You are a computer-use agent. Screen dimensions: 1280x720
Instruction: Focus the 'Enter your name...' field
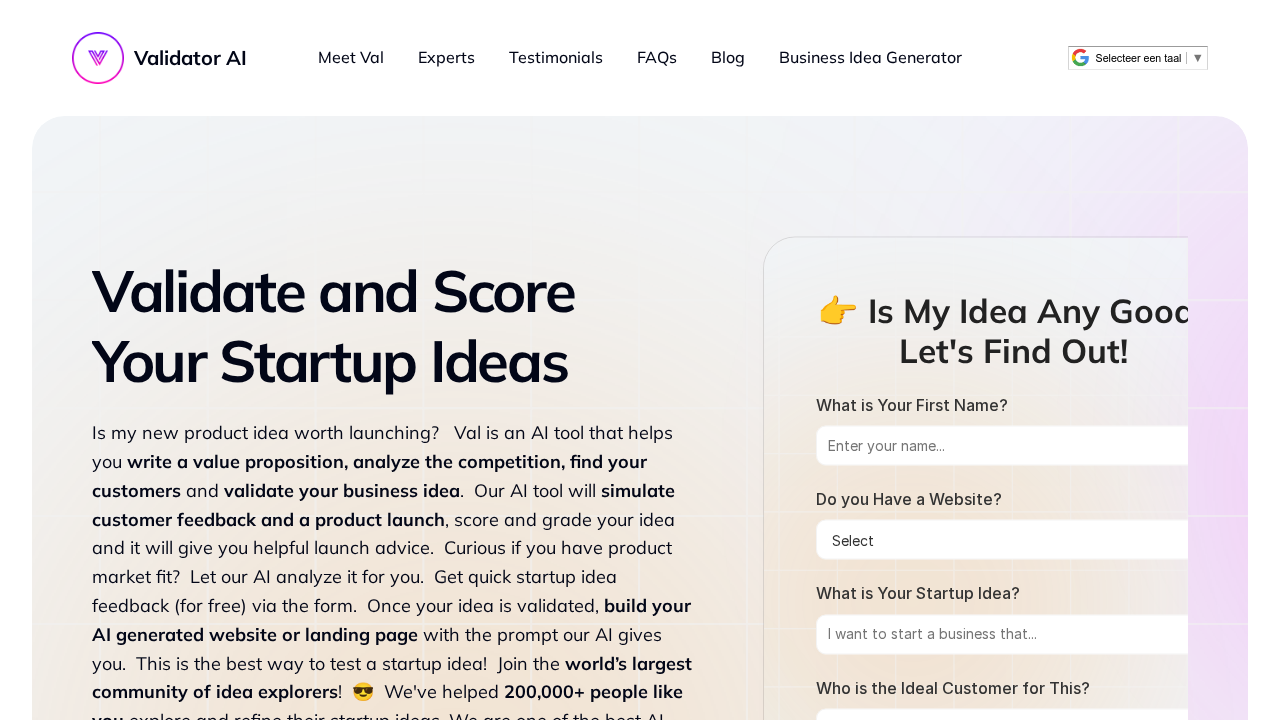[x=1002, y=446]
